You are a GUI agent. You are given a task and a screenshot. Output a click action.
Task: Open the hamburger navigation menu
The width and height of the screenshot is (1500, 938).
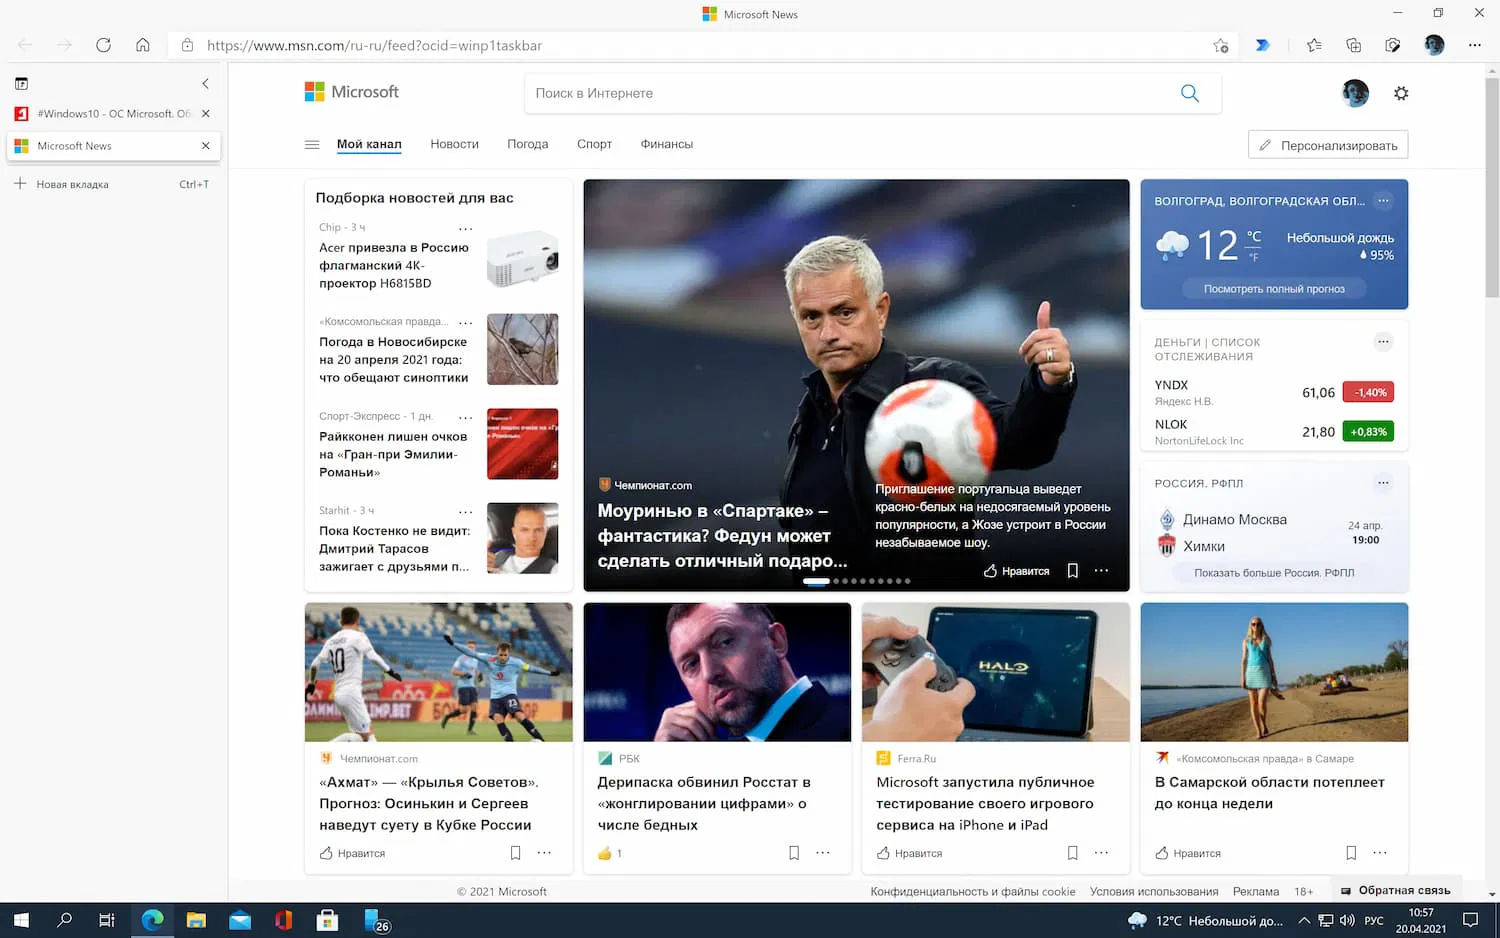312,144
